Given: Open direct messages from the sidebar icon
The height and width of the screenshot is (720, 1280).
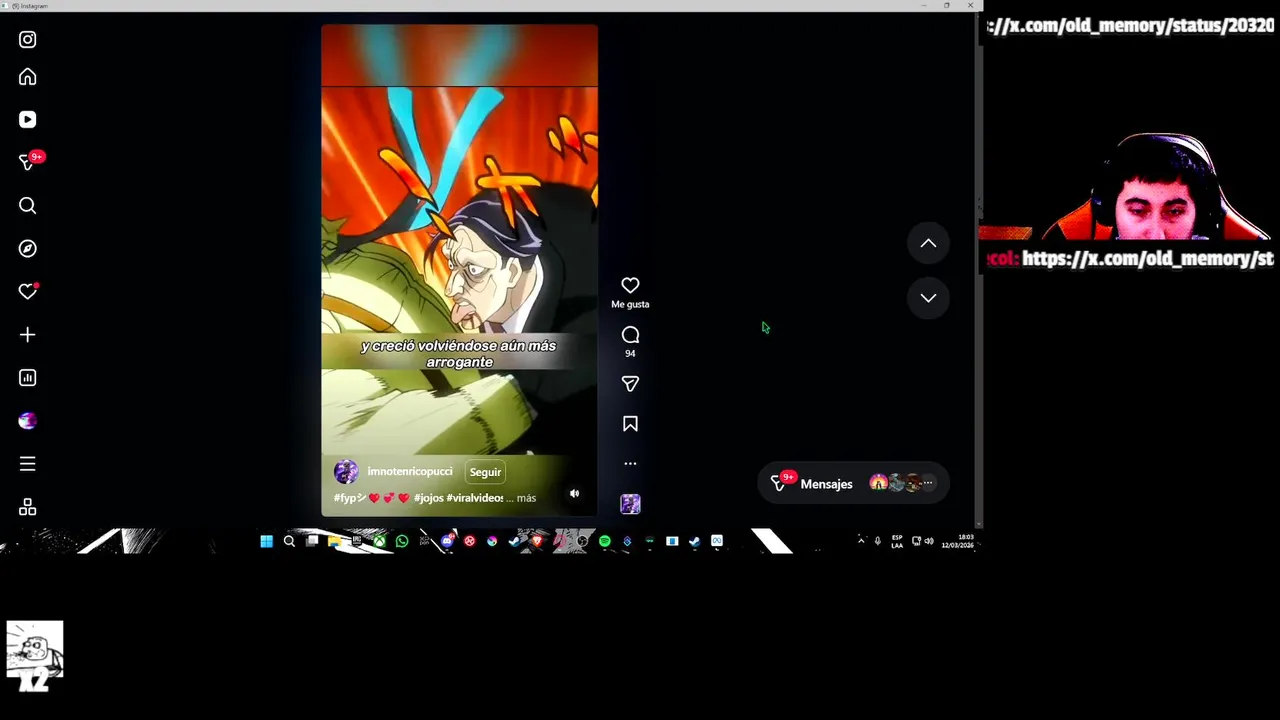Looking at the screenshot, I should coord(30,162).
